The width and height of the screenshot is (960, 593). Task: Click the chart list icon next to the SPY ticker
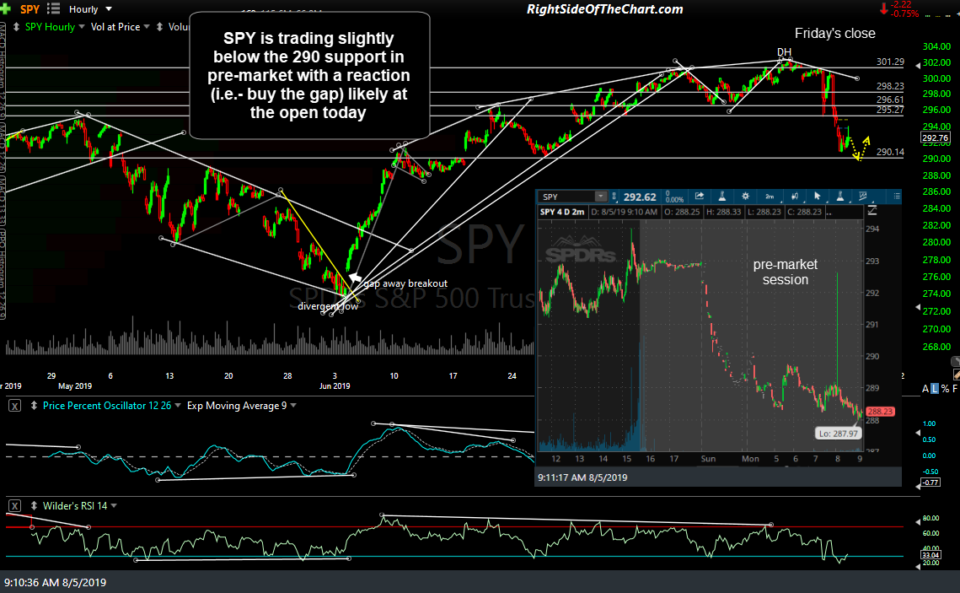[x=52, y=10]
